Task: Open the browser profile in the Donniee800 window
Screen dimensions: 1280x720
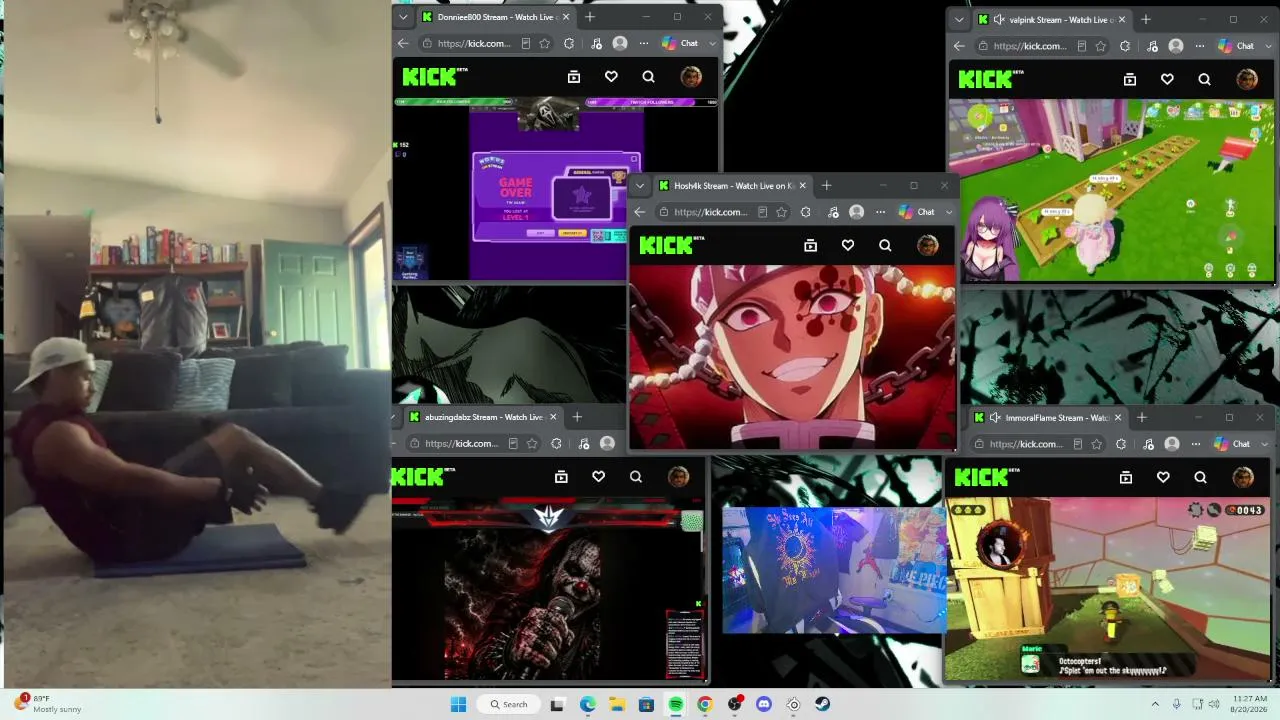Action: click(x=620, y=44)
